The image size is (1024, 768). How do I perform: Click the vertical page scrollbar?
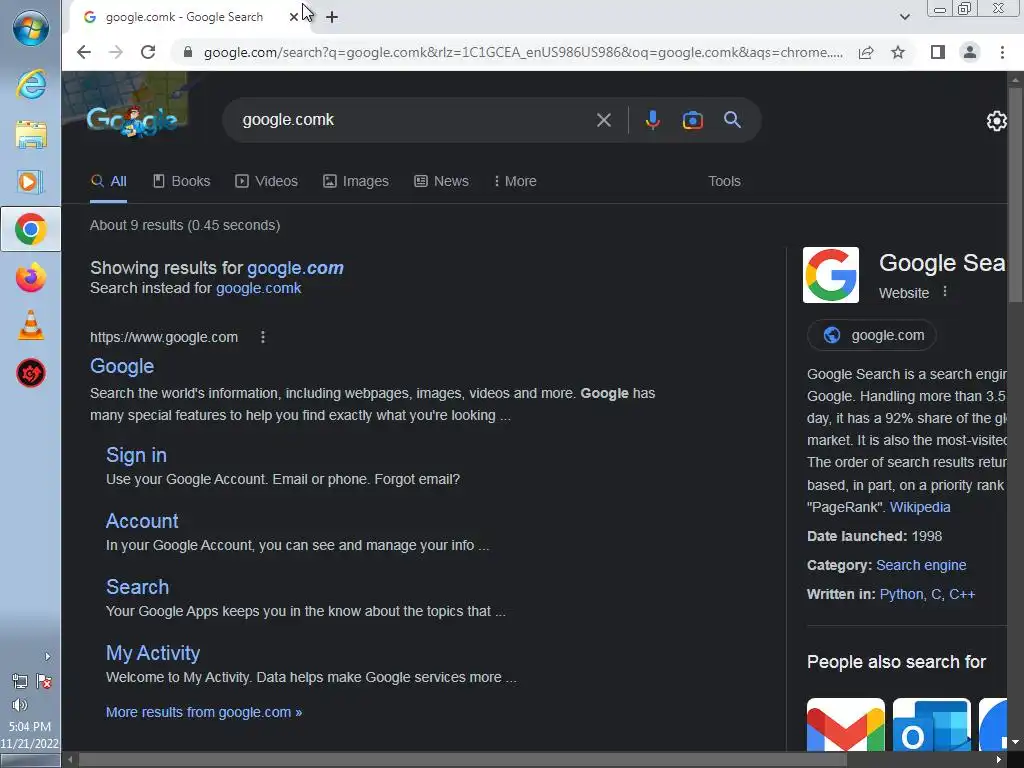pyautogui.click(x=1015, y=196)
